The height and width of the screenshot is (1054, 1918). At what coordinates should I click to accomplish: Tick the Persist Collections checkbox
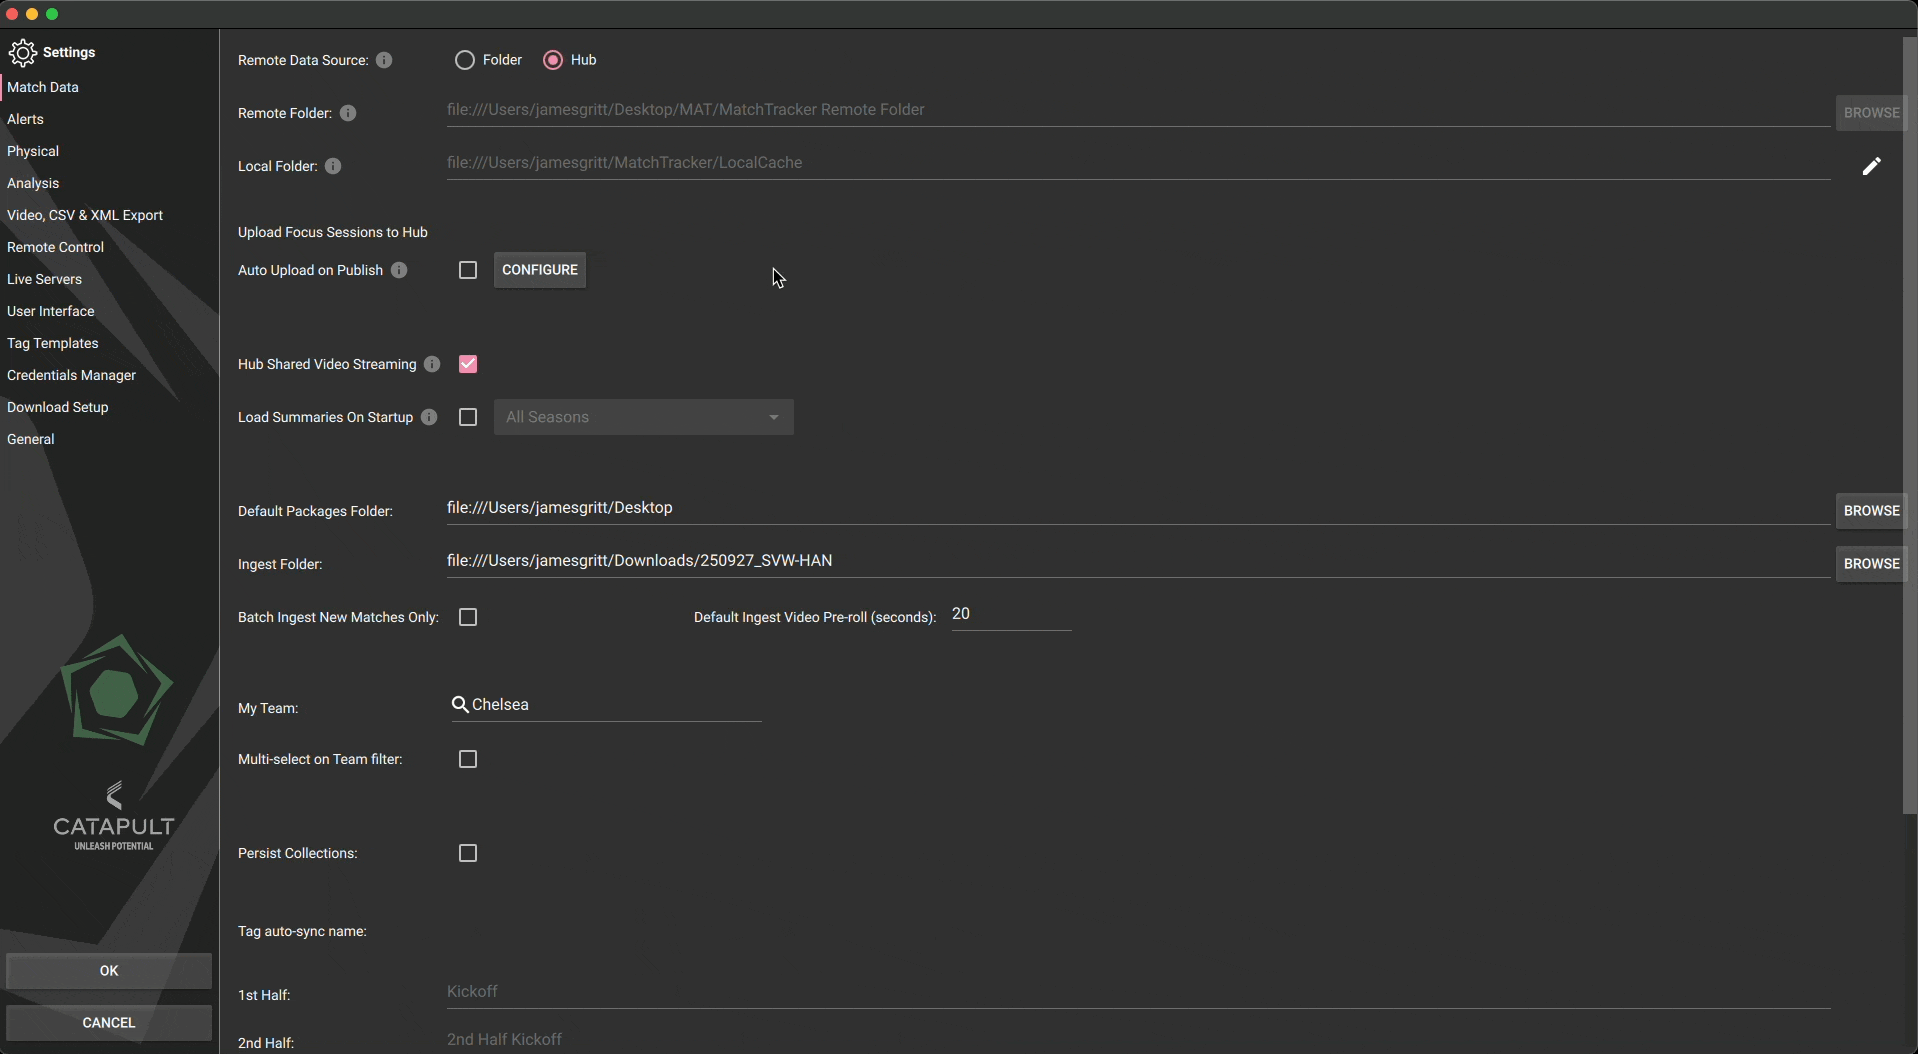(468, 853)
